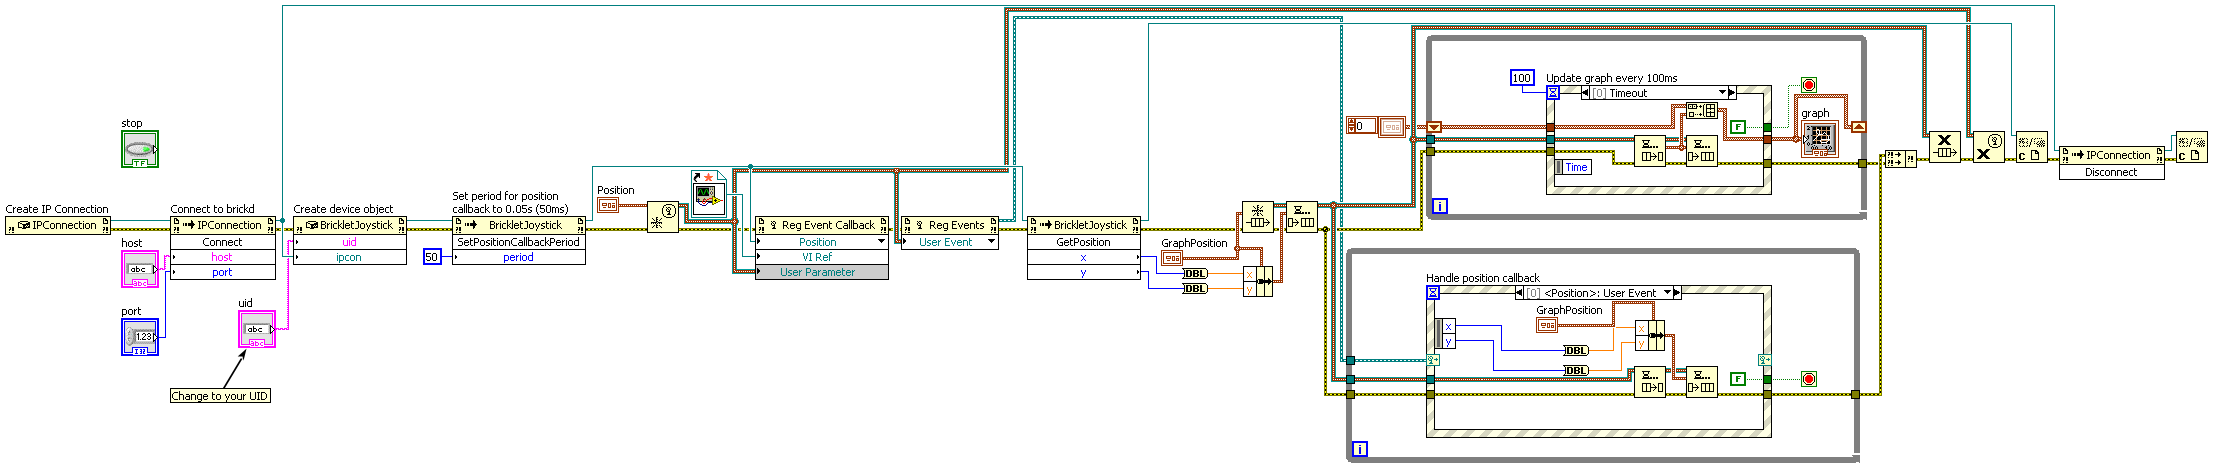
Task: Toggle the lower loop's stop condition terminal
Action: point(1808,379)
